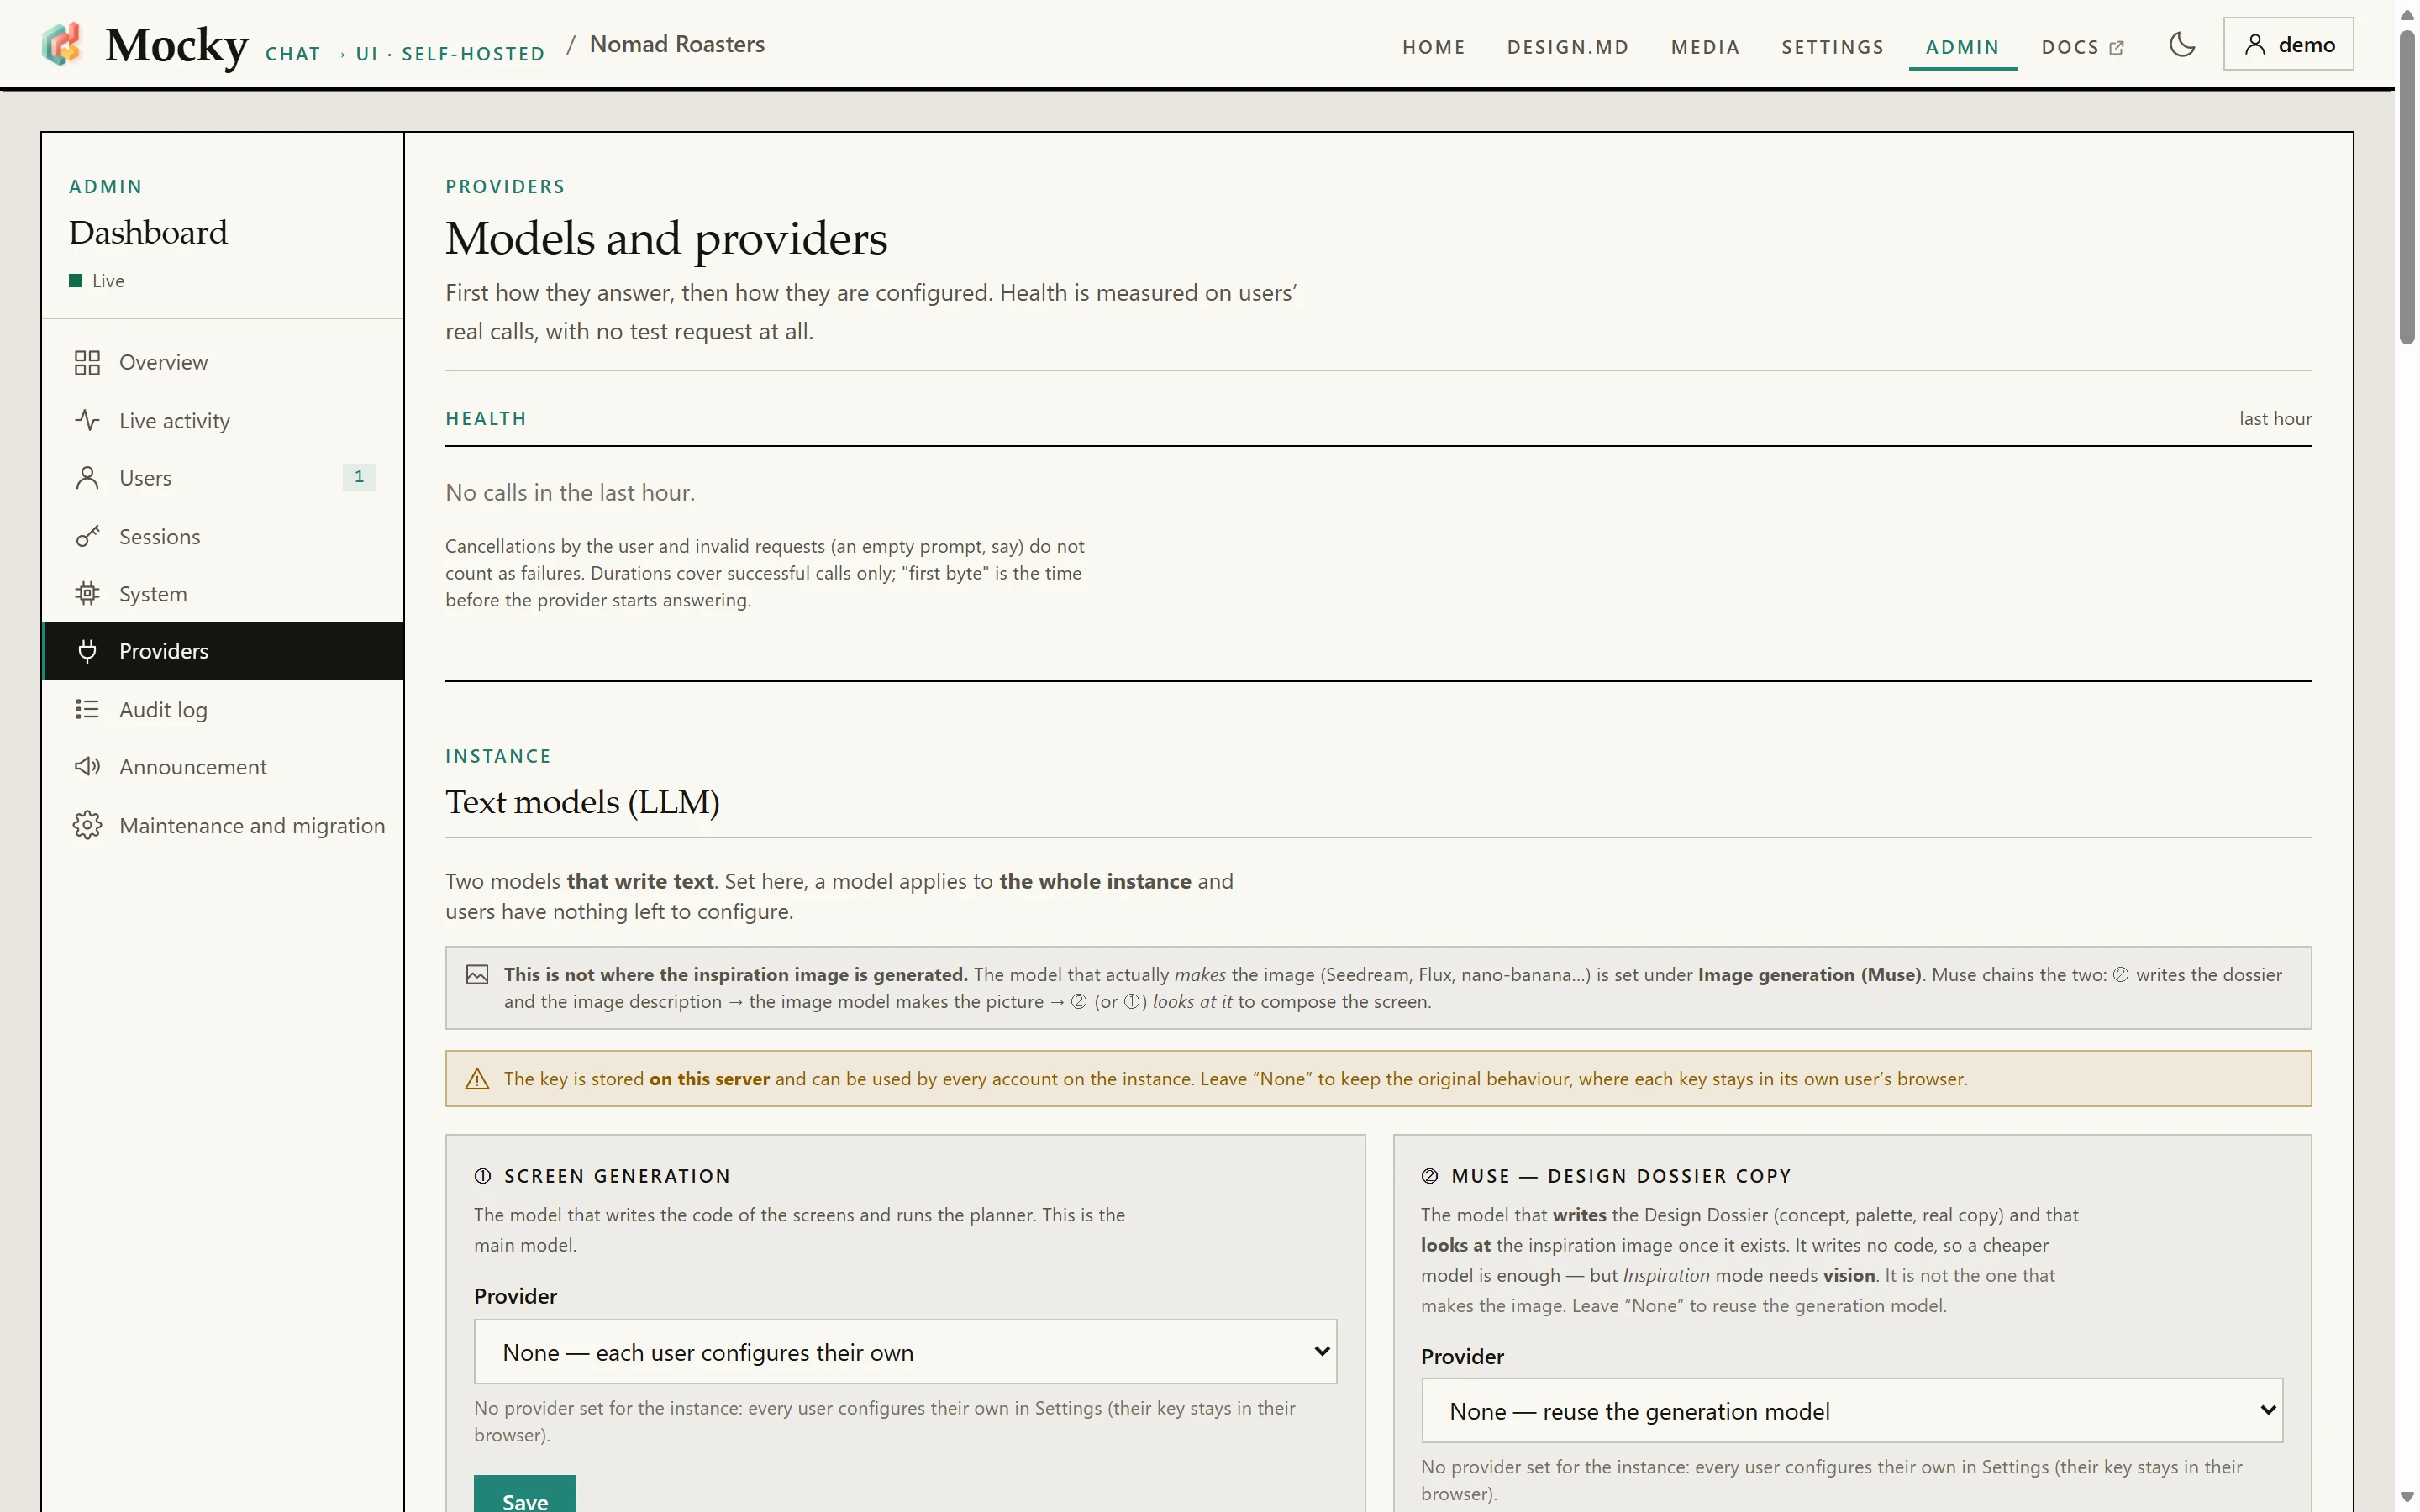This screenshot has height=1512, width=2420.
Task: Click the Mocky wordmark
Action: coord(176,46)
